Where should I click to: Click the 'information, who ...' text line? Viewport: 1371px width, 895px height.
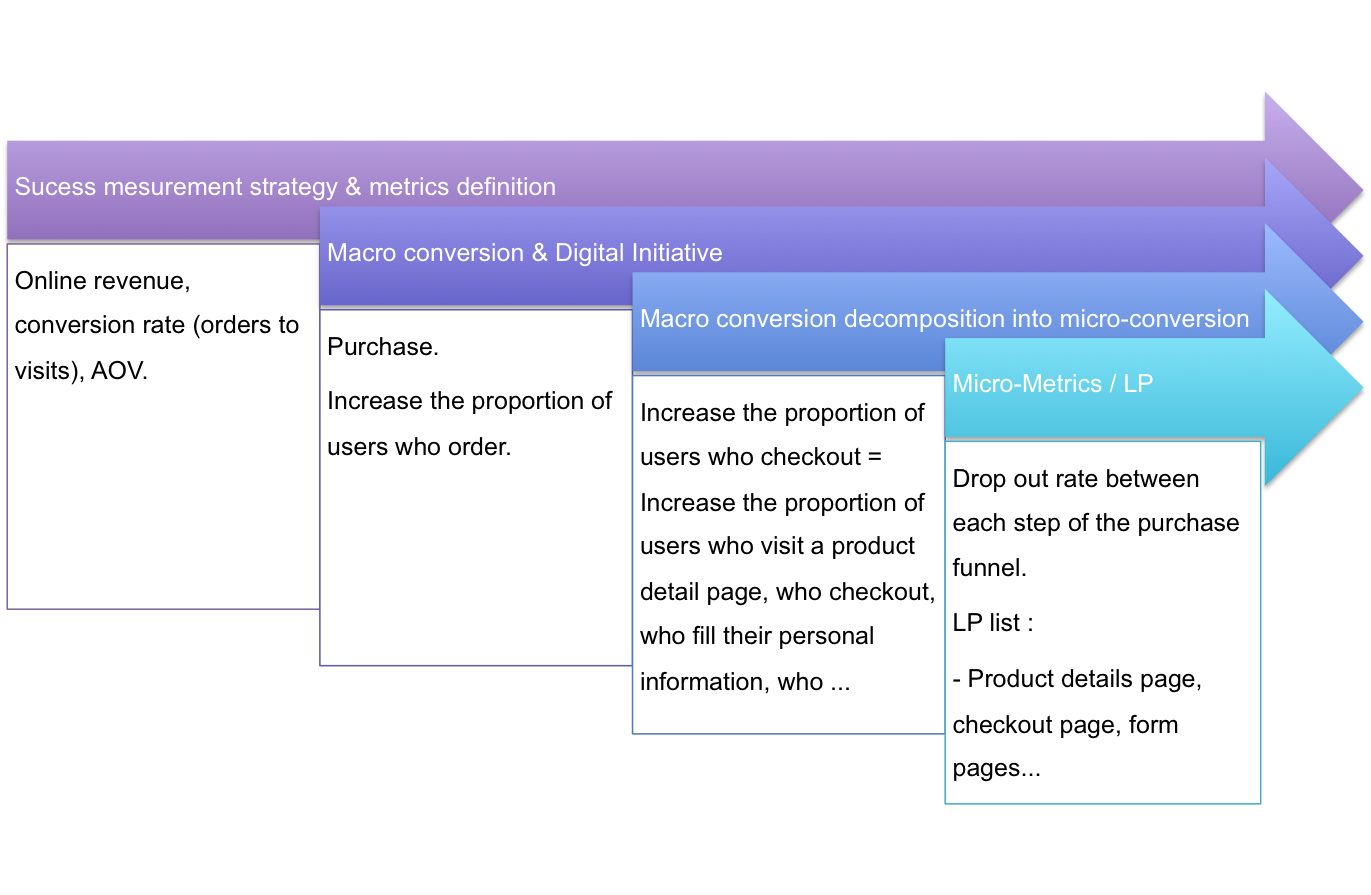point(745,682)
